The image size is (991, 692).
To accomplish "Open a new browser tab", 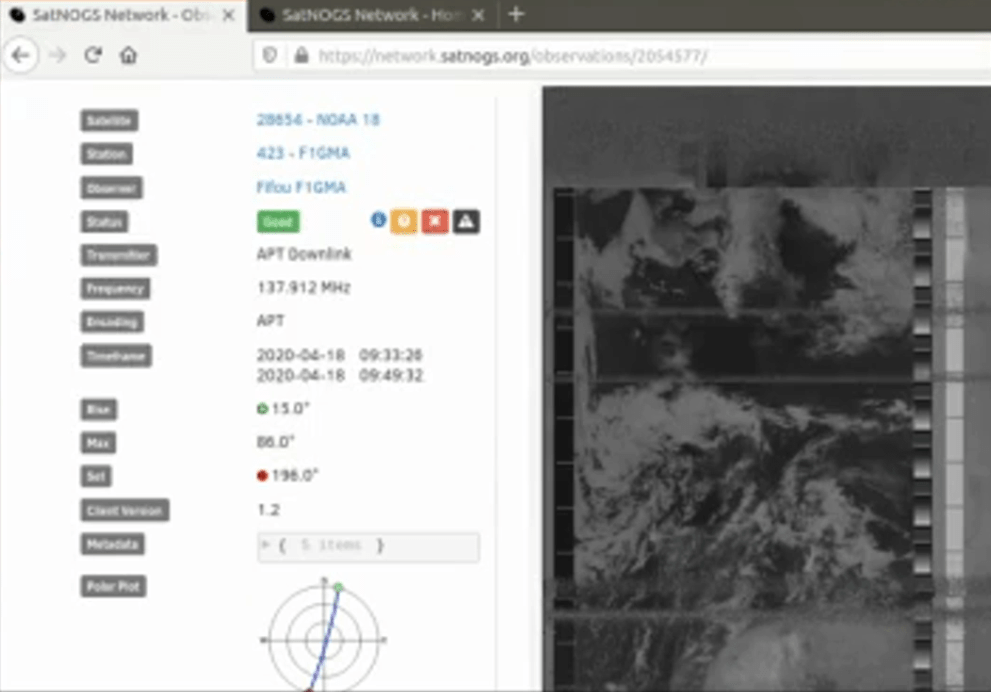I will [x=516, y=14].
